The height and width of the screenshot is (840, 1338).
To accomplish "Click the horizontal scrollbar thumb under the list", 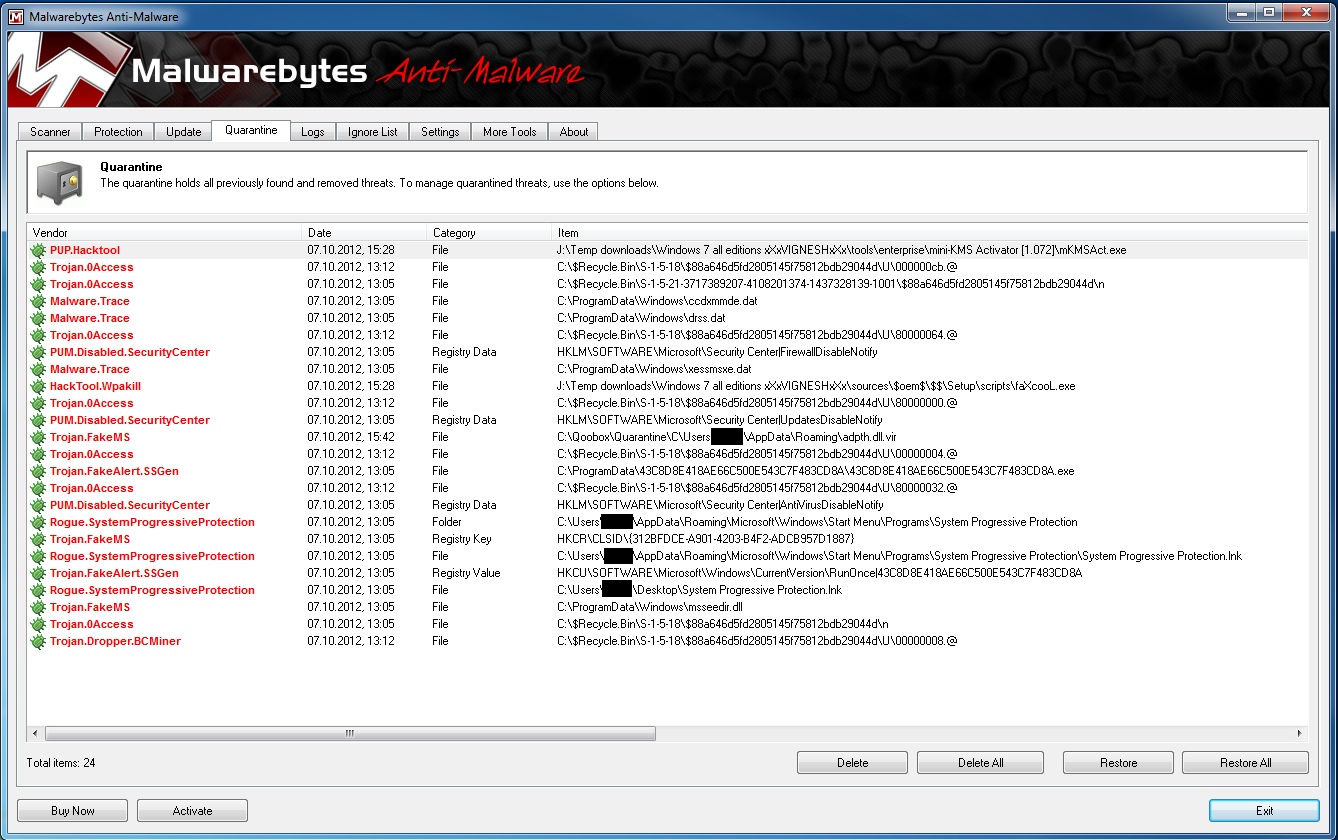I will pos(350,733).
